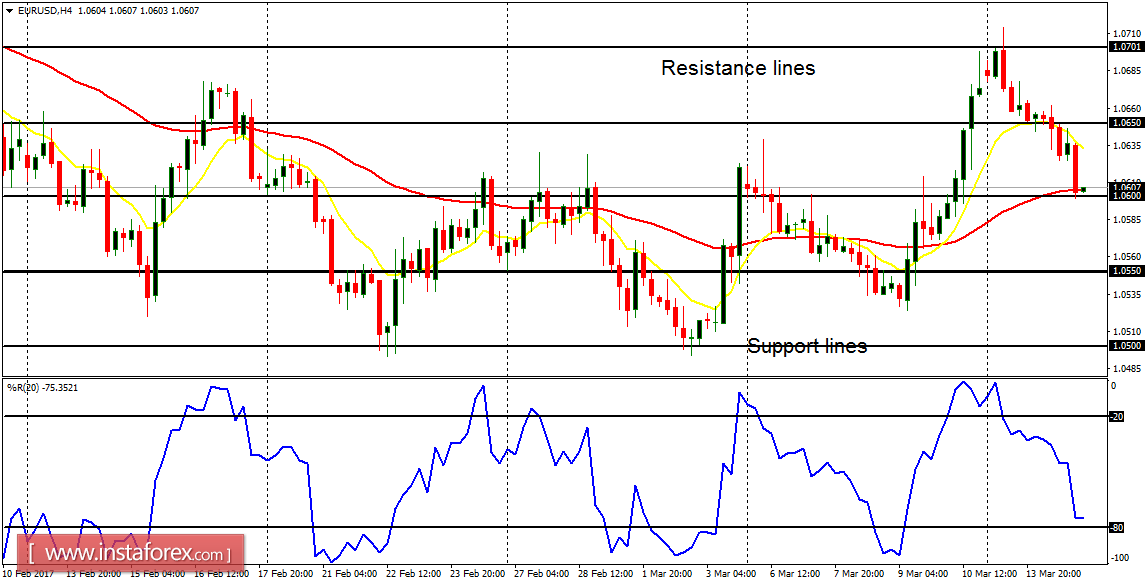This screenshot has height=585, width=1147.
Task: Click the 1.0600 price level tag
Action: (1125, 197)
